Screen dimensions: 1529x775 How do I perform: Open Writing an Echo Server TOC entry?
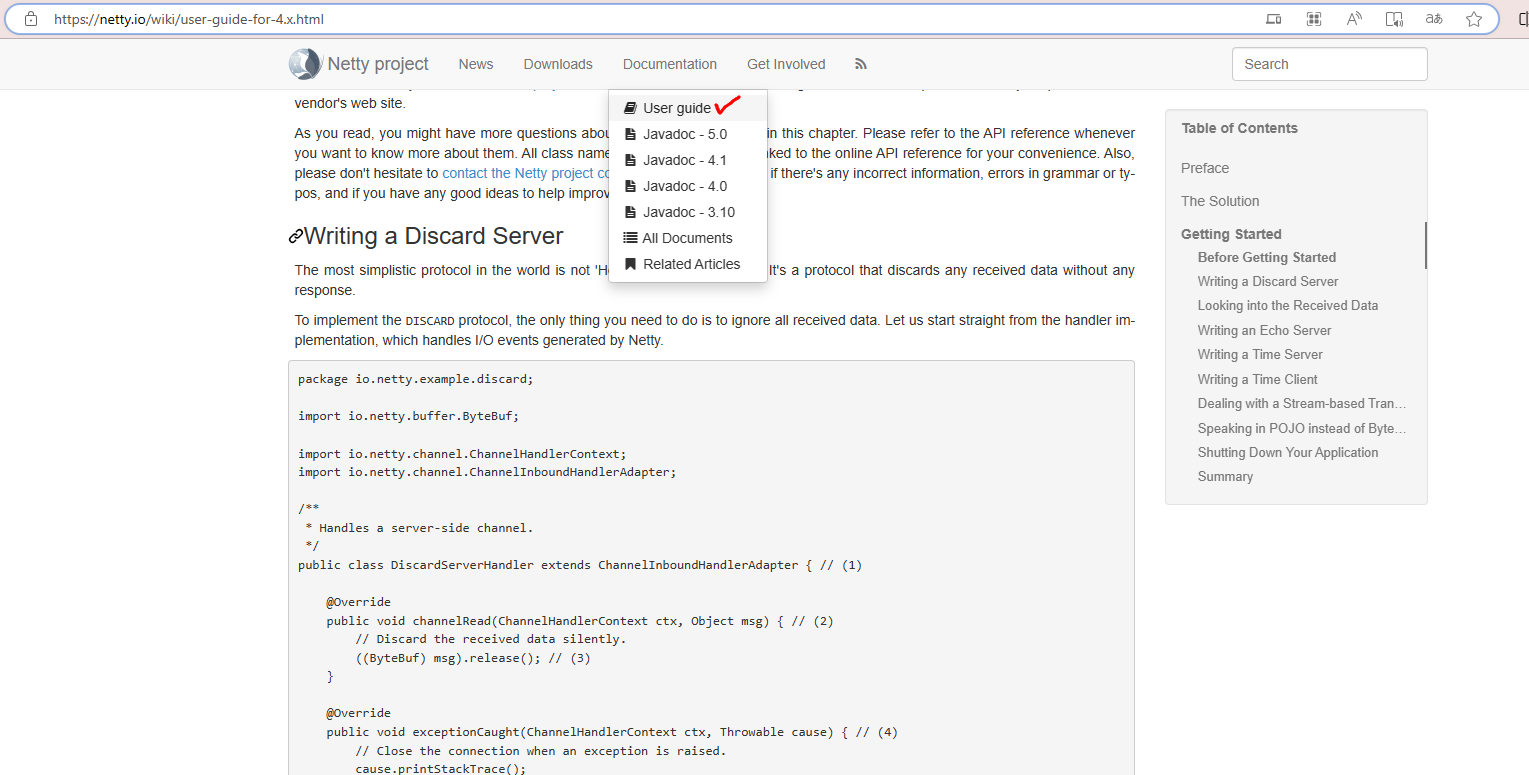pyautogui.click(x=1265, y=330)
